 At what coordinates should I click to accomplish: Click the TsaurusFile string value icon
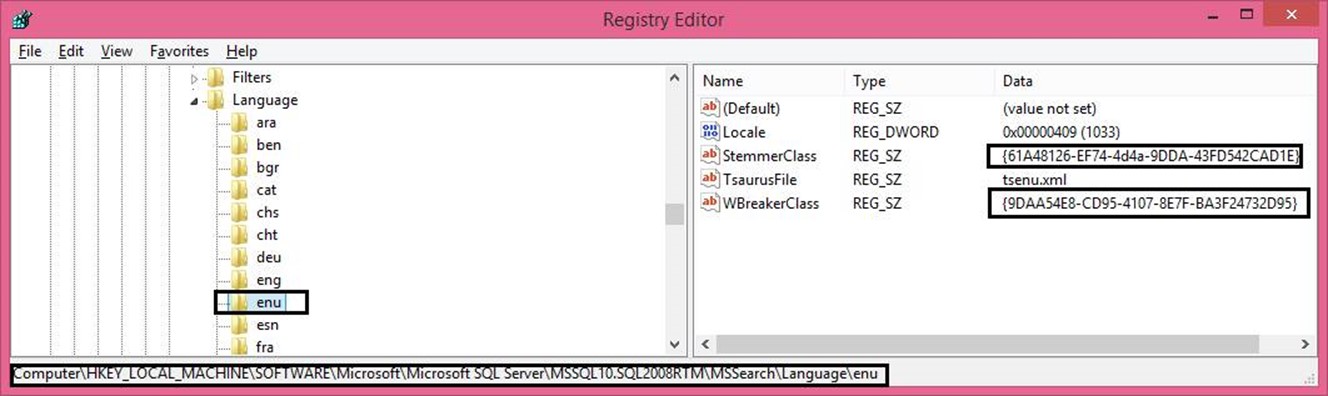pyautogui.click(x=710, y=180)
